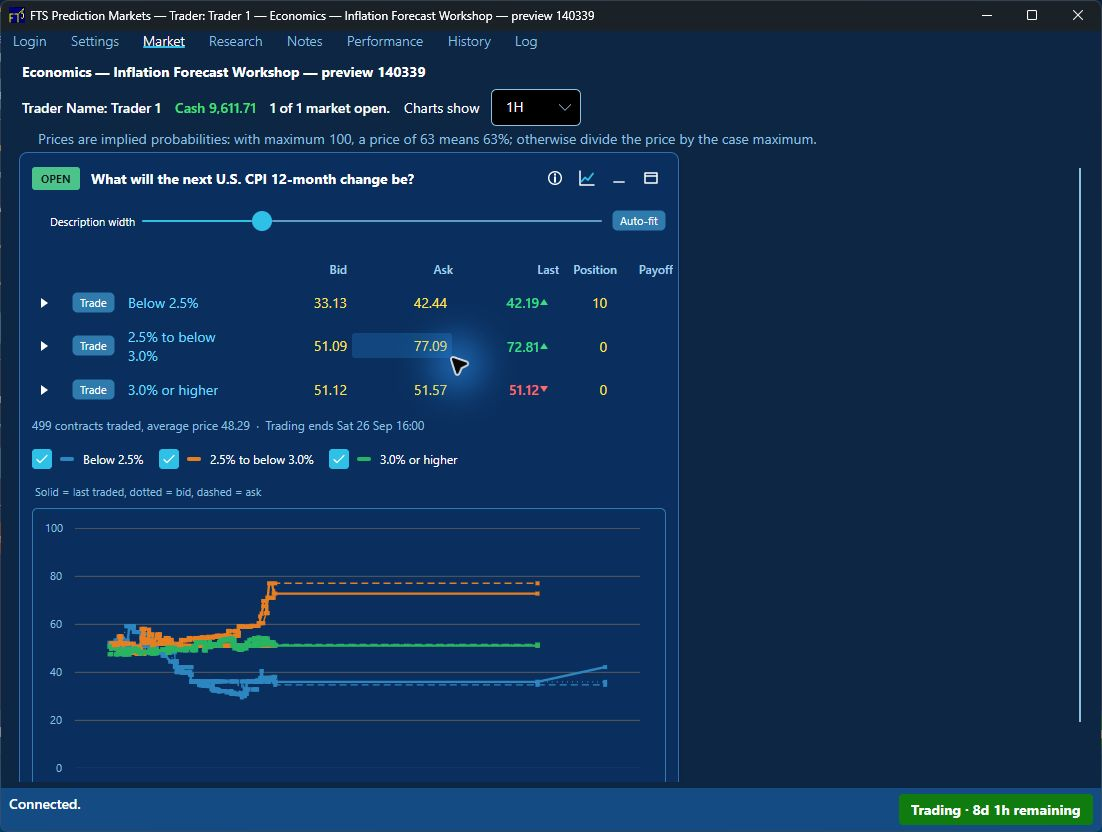Click the 3.0% or higher outcome label

click(x=173, y=390)
